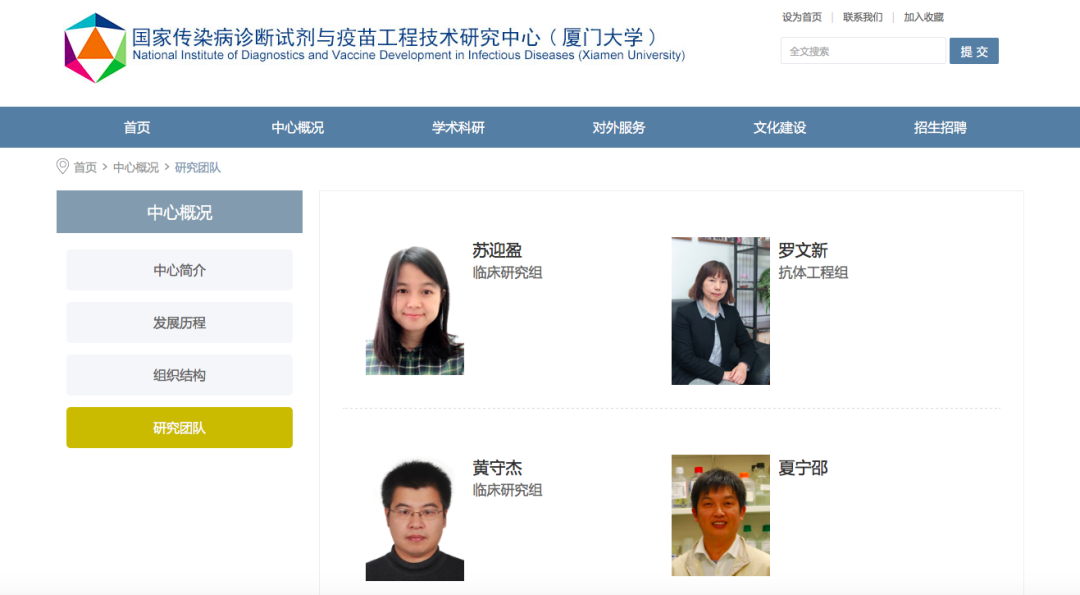Click the Chinese institute title in header
The width and height of the screenshot is (1080, 595).
395,36
